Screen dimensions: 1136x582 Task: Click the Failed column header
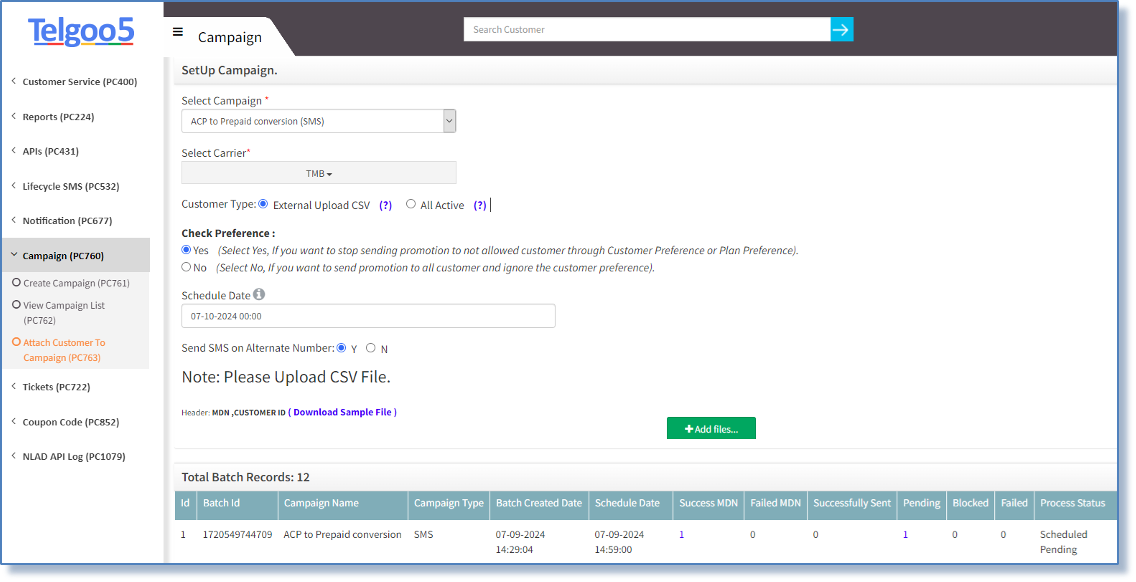(x=1014, y=503)
